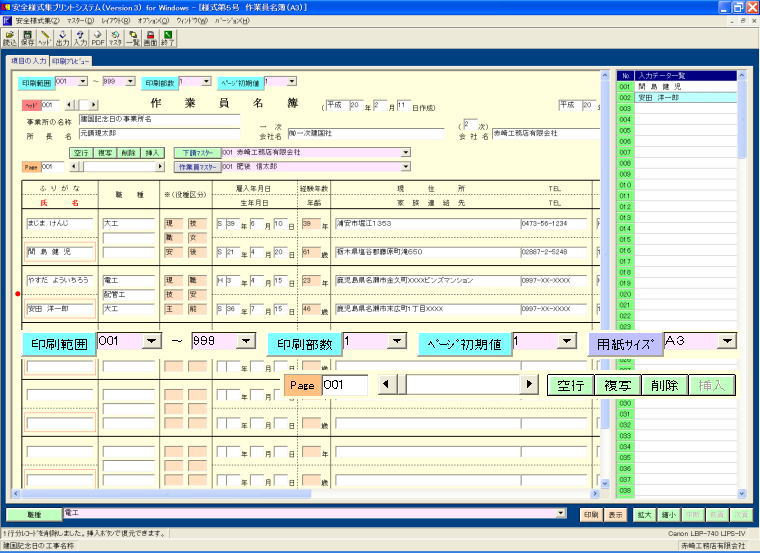Click the 事業所の名称 text field
This screenshot has width=760, height=553.
pos(158,119)
